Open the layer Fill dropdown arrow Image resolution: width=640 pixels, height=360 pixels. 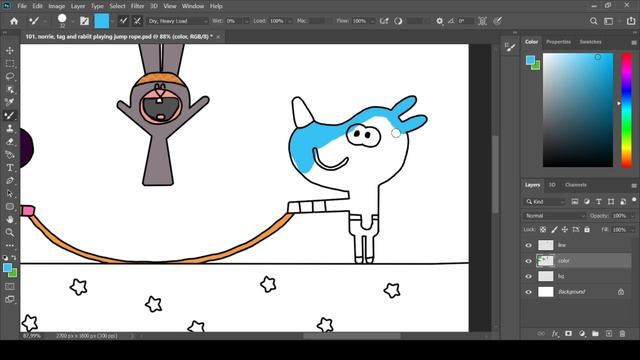[632, 230]
